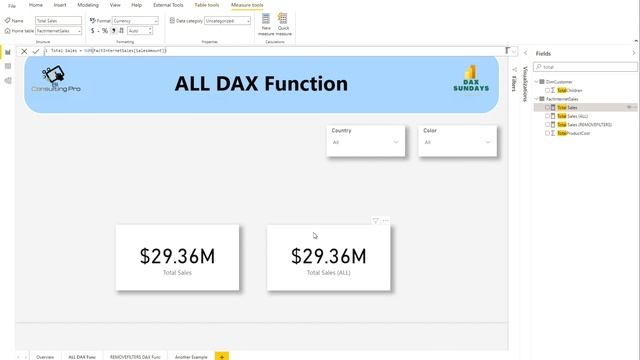Toggle thousands separator comma format
Image resolution: width=640 pixels, height=360 pixels.
(x=113, y=31)
